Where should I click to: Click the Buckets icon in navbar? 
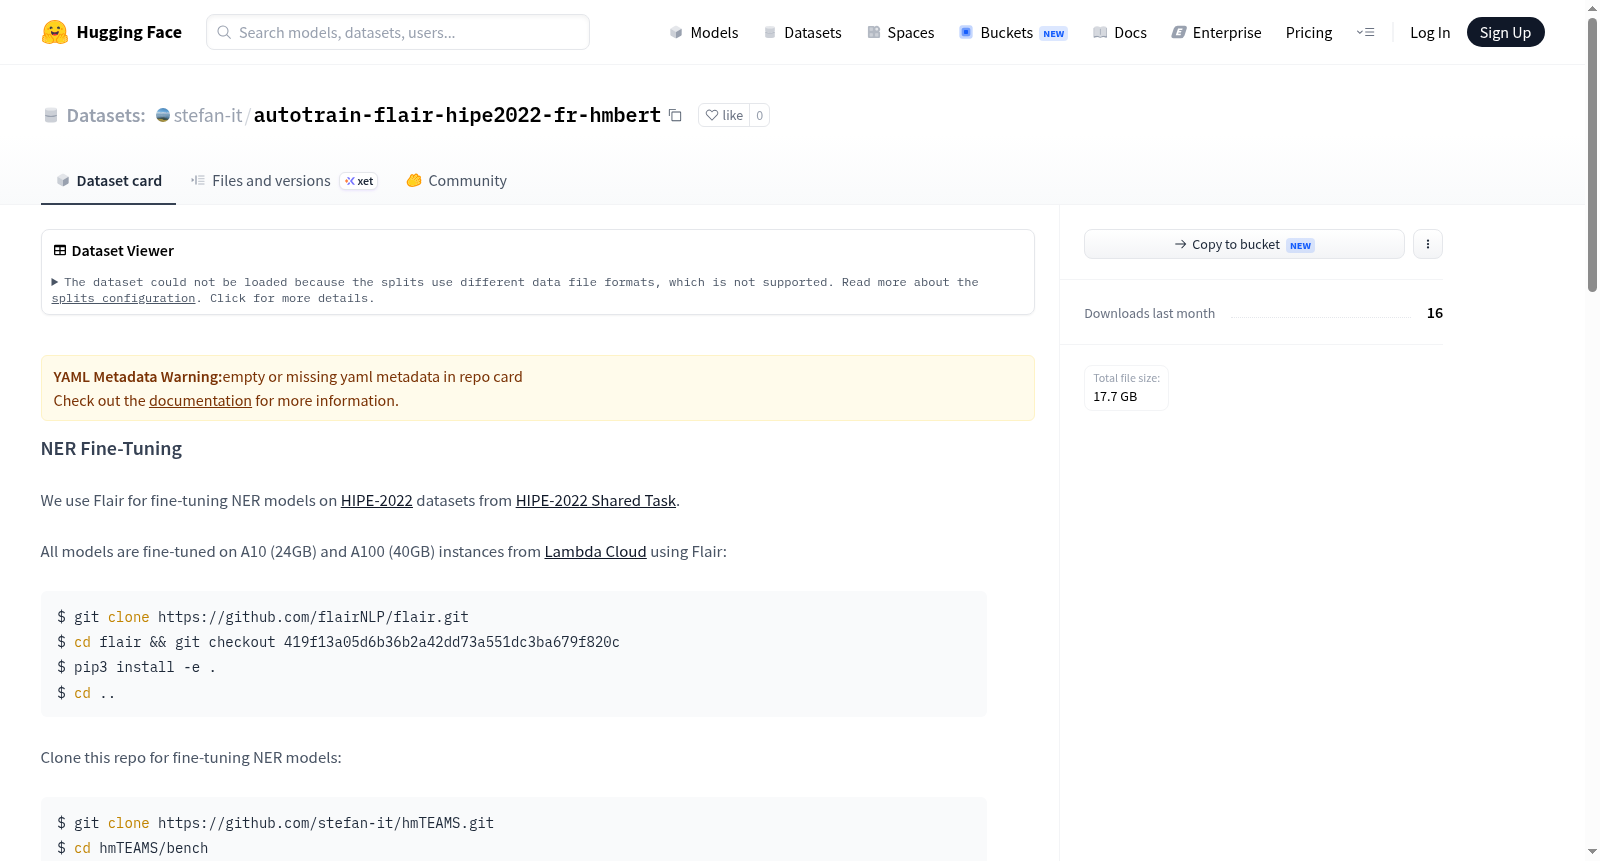click(x=966, y=33)
